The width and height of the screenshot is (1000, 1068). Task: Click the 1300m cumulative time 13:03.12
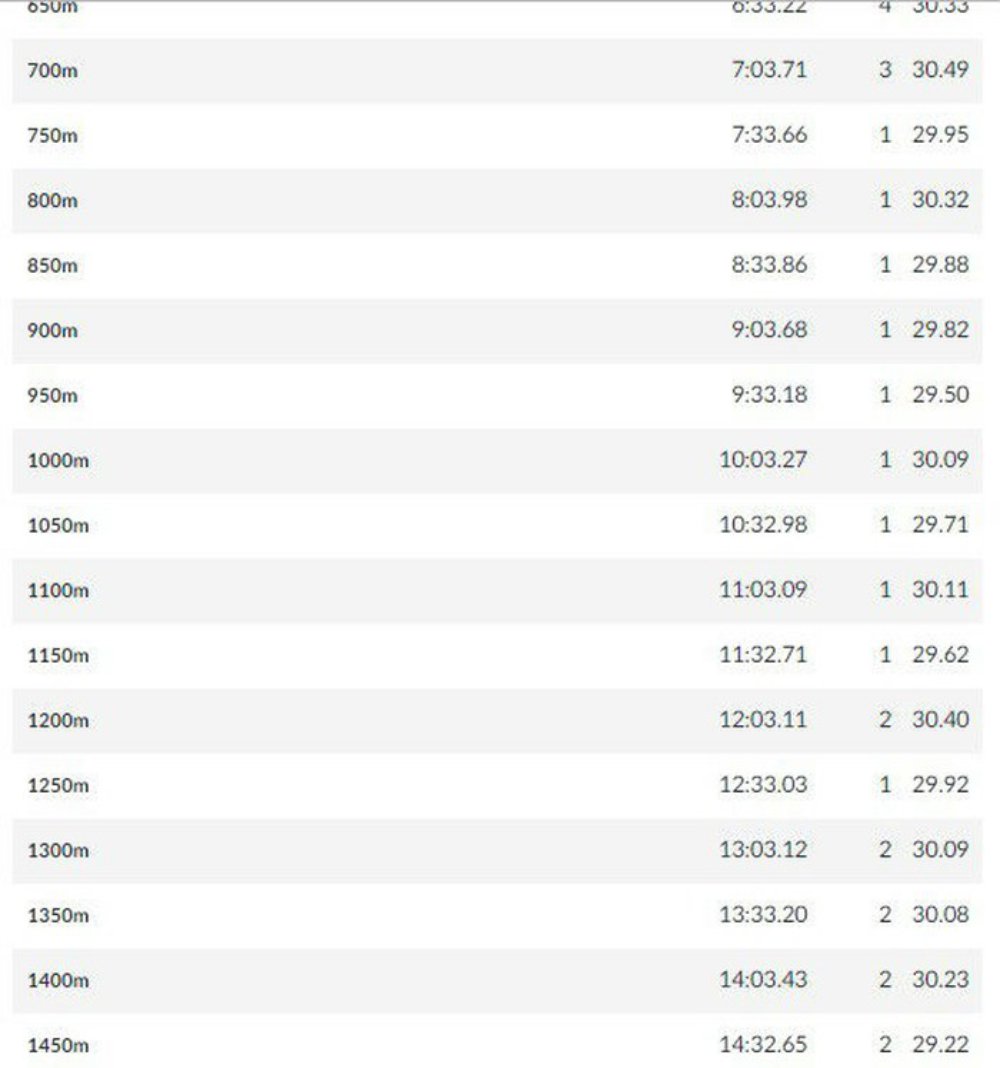(x=763, y=849)
